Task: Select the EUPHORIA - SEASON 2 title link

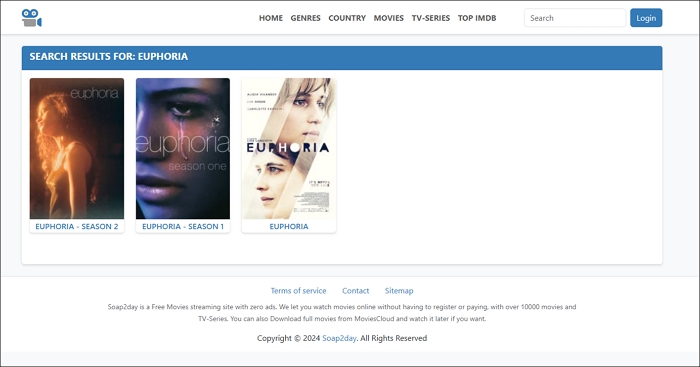Action: 77,226
